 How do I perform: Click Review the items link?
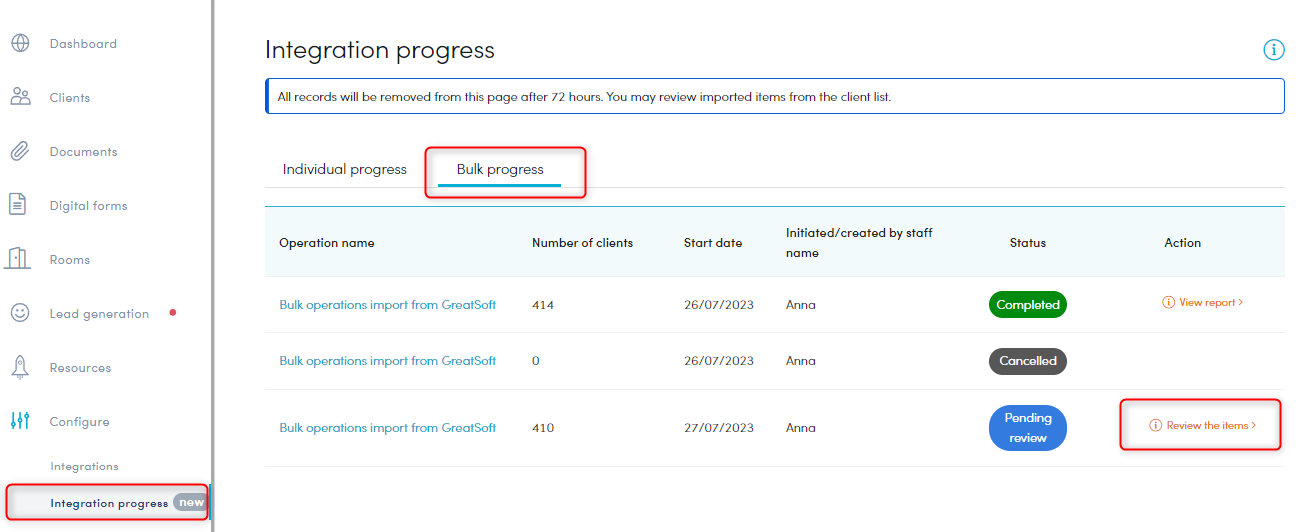pyautogui.click(x=1203, y=425)
